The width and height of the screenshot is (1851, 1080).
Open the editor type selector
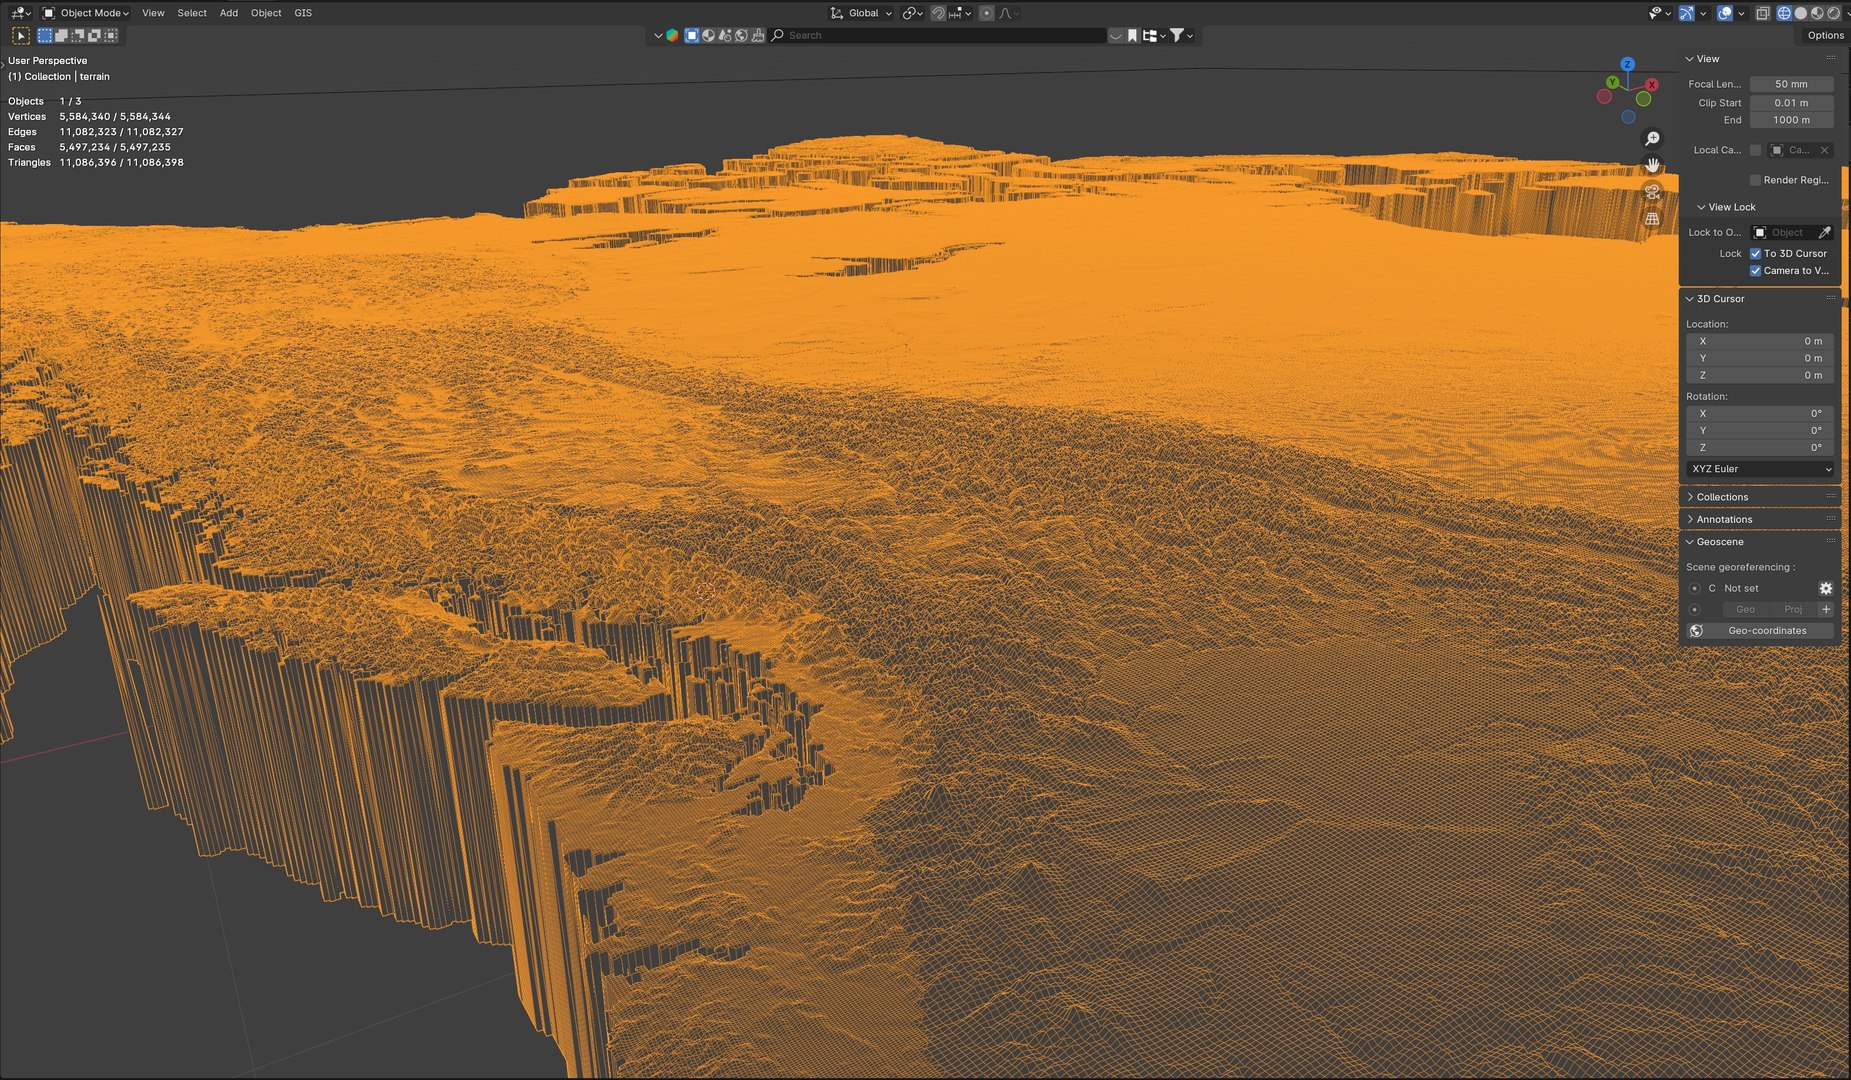(x=21, y=13)
